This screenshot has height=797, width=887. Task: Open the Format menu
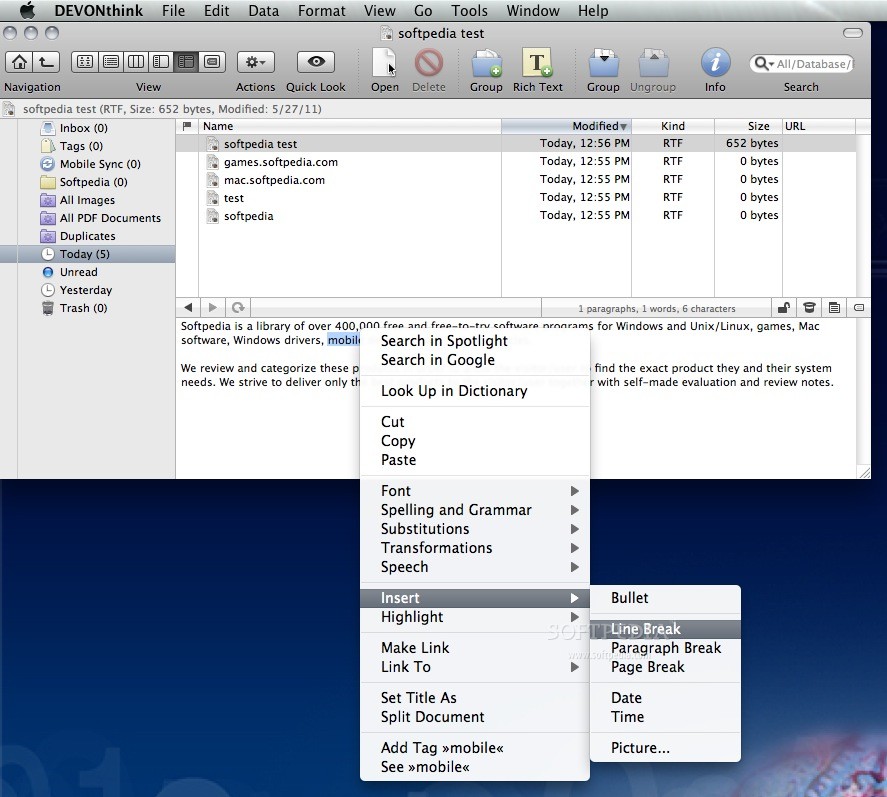321,11
